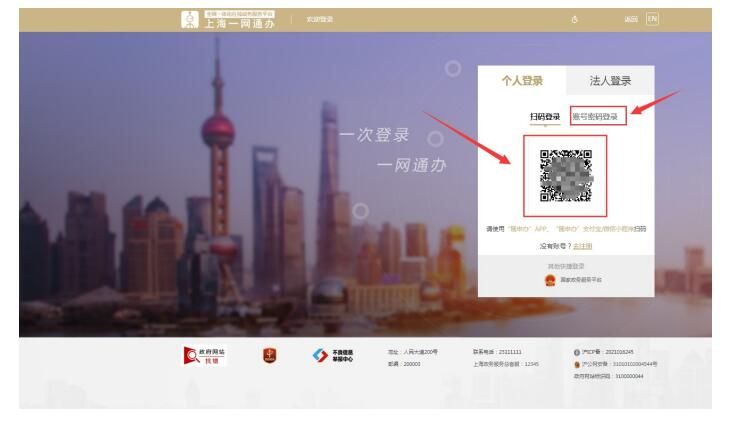
Task: Click the 联系电话 text in footer
Action: tap(496, 352)
